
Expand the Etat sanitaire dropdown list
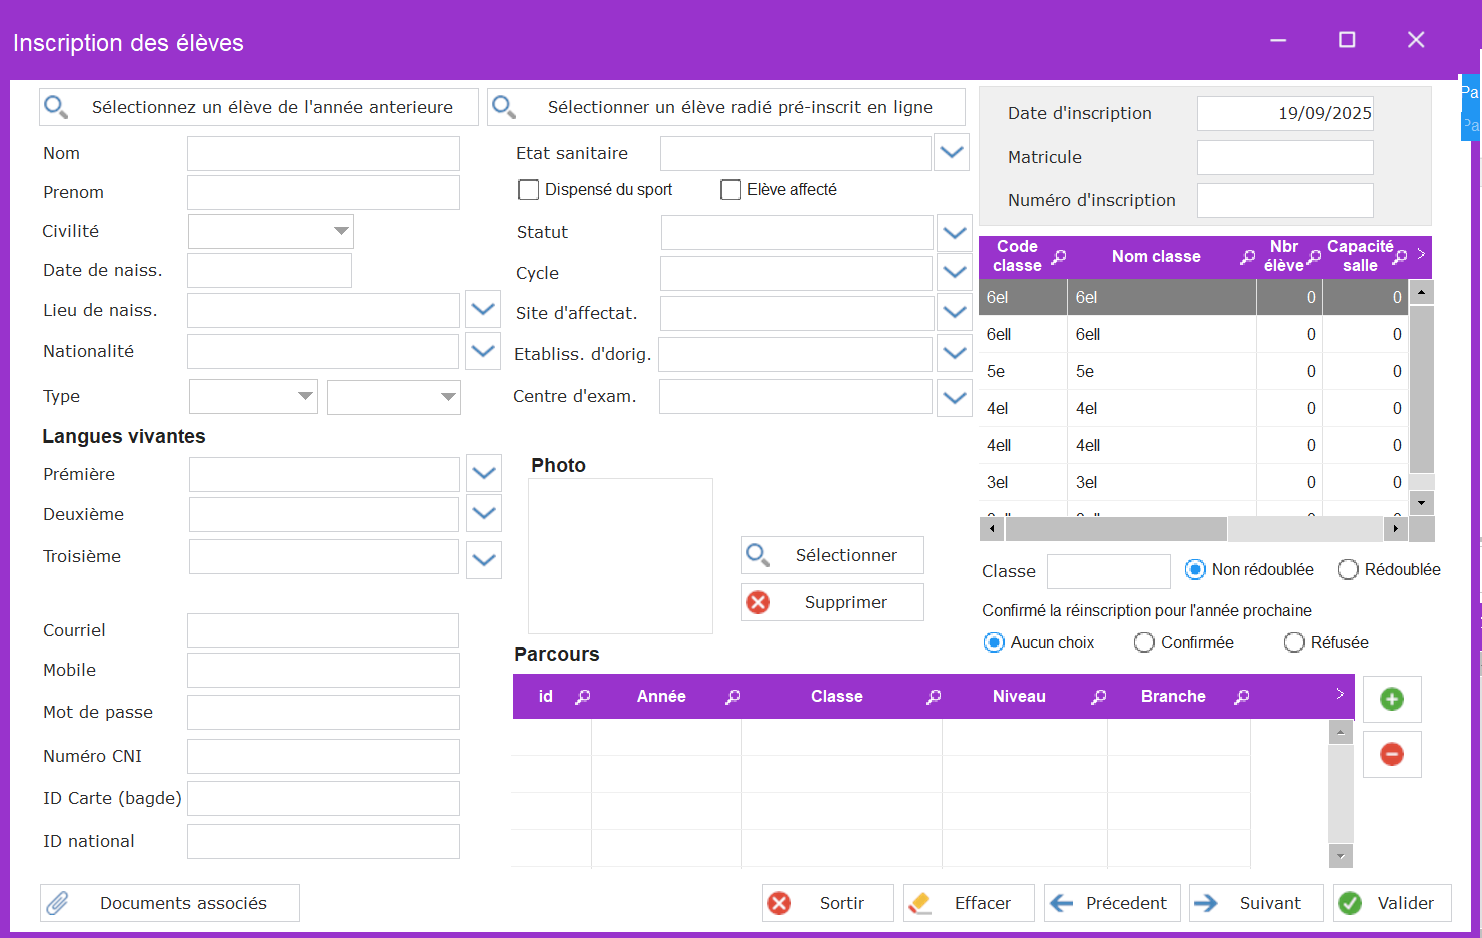click(952, 153)
